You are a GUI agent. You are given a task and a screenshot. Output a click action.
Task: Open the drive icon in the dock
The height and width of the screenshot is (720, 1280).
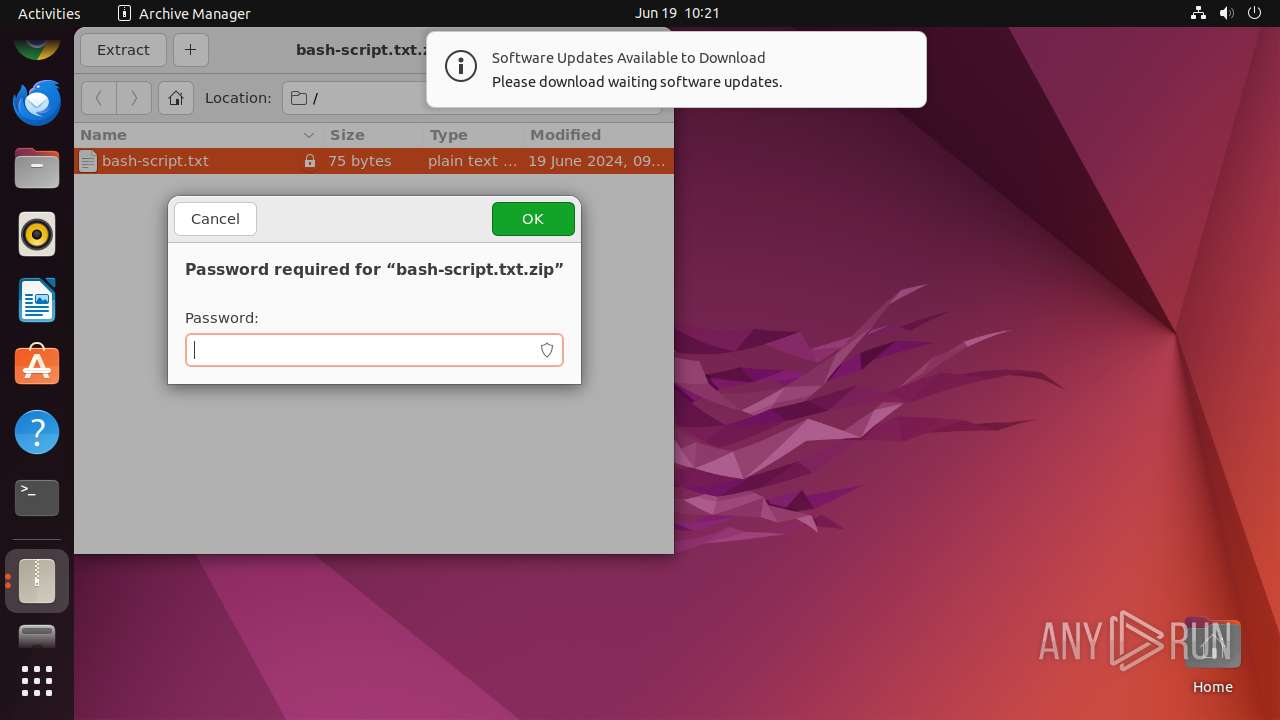point(37,637)
